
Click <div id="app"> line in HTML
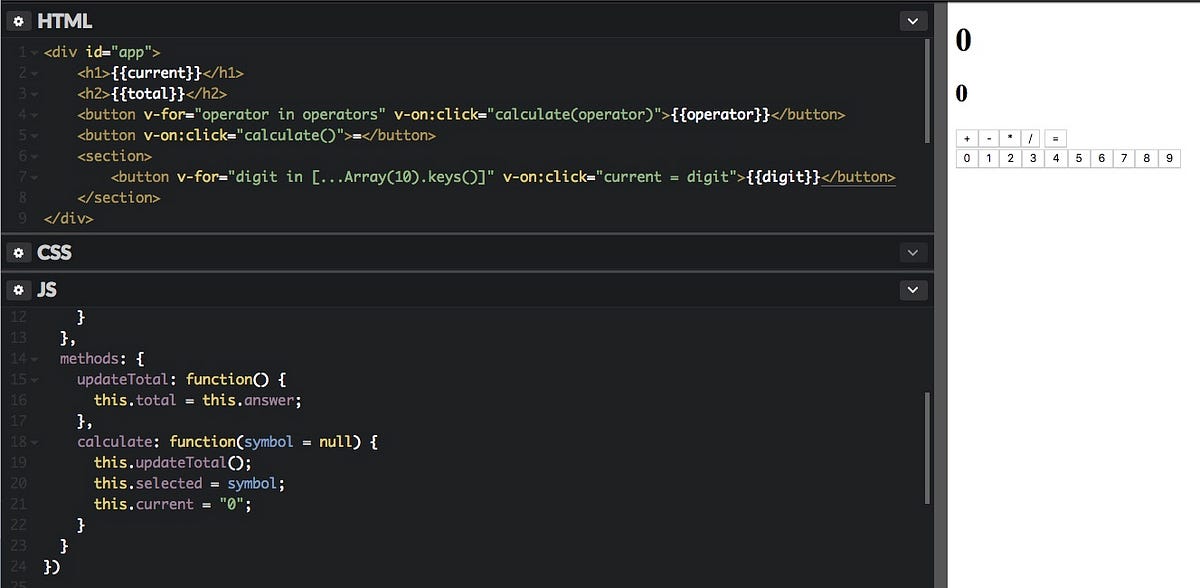(102, 52)
